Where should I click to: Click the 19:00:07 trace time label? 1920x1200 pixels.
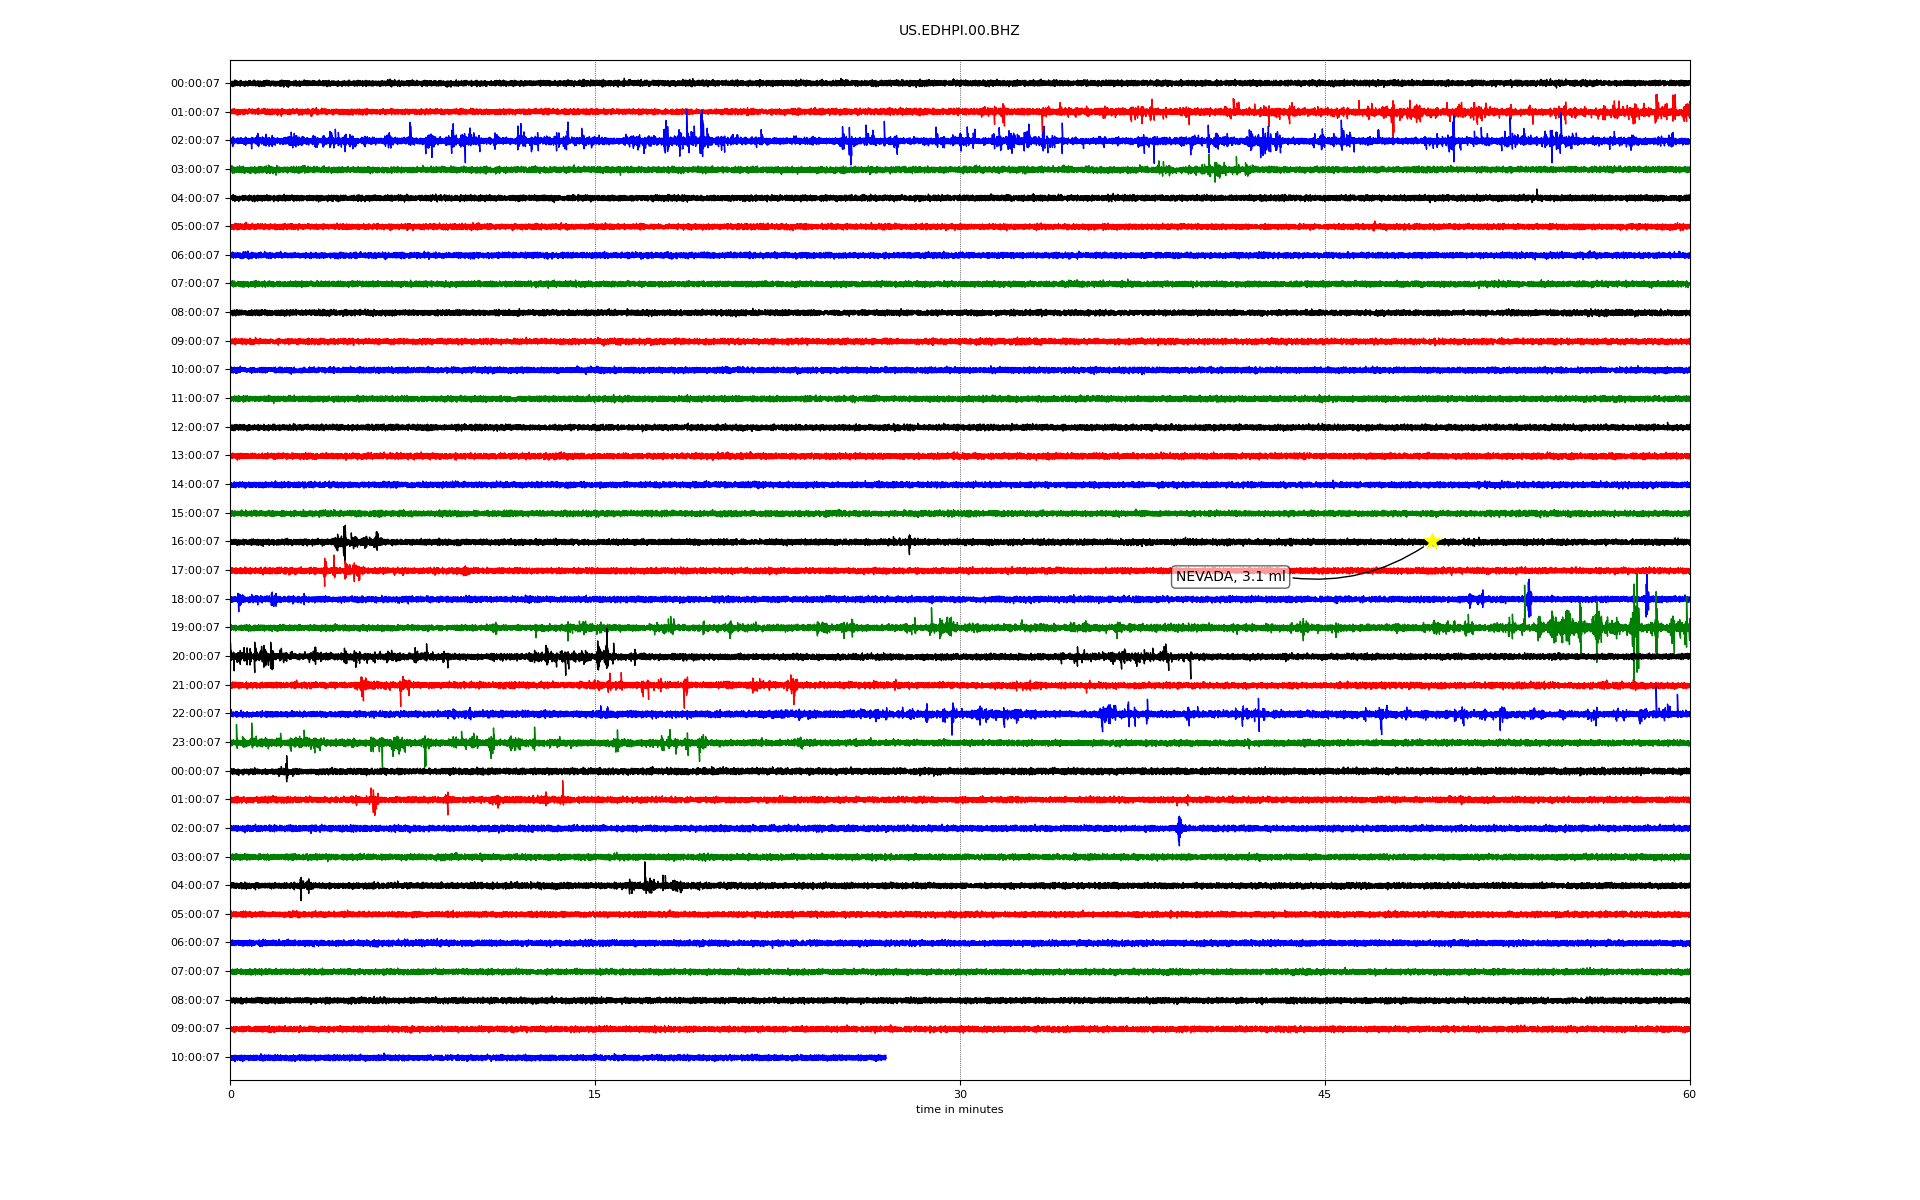(195, 628)
